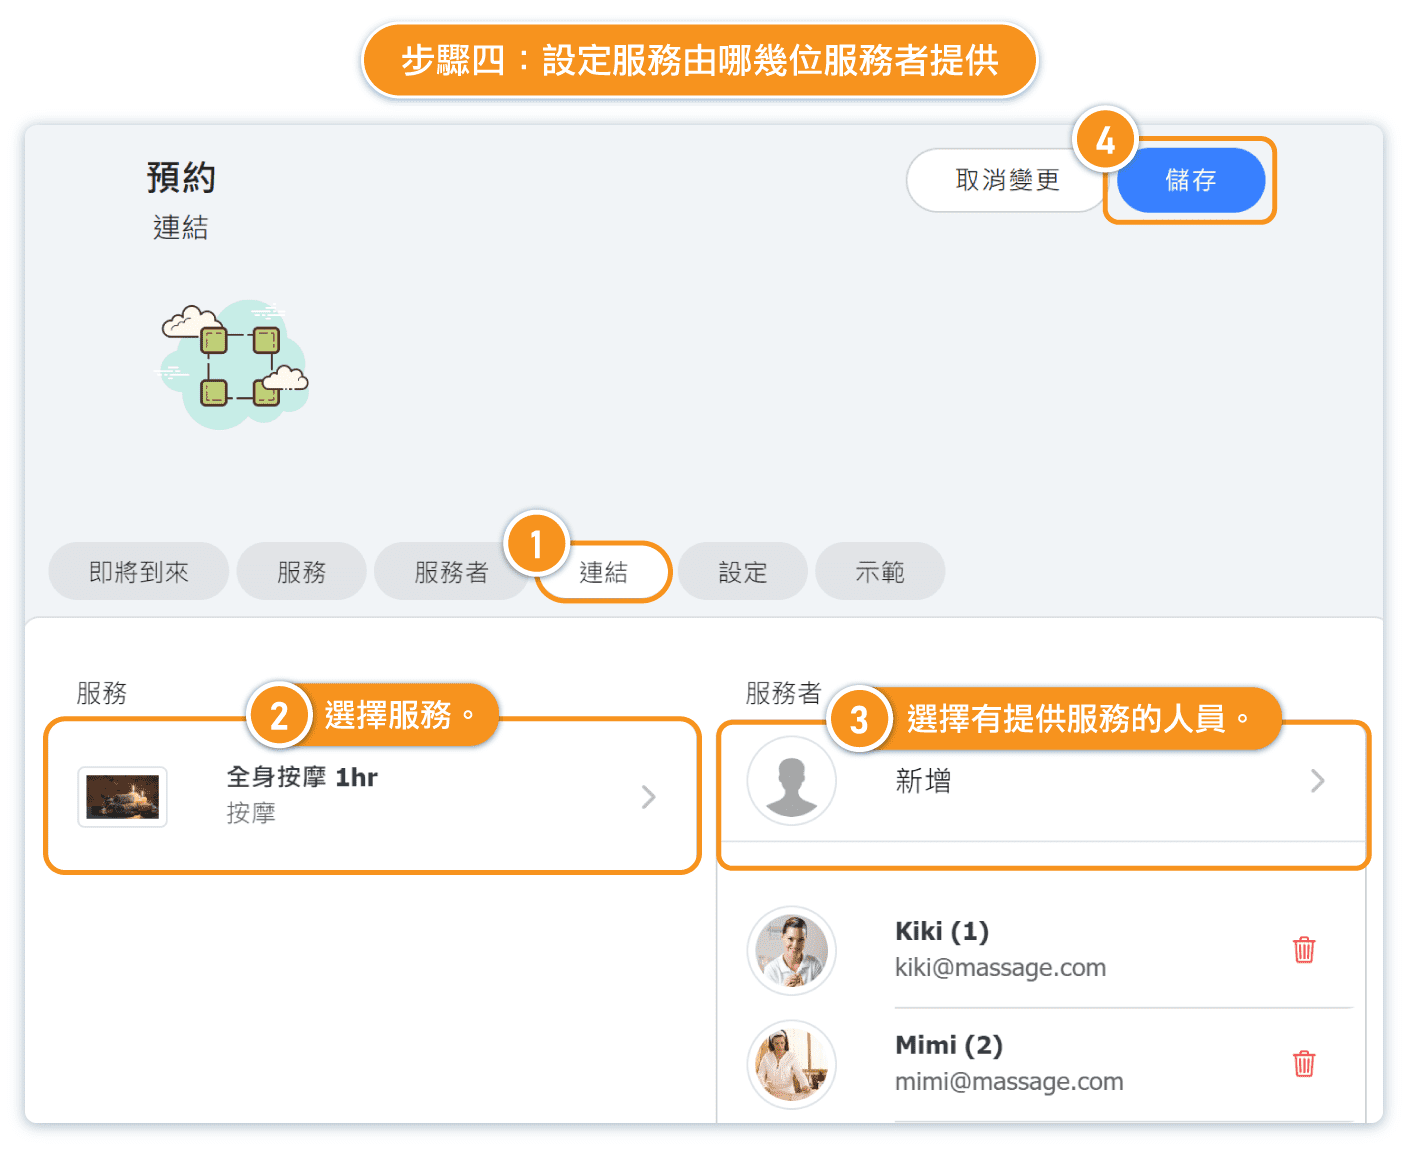
Task: Click the orange step 1 badge
Action: pyautogui.click(x=537, y=544)
